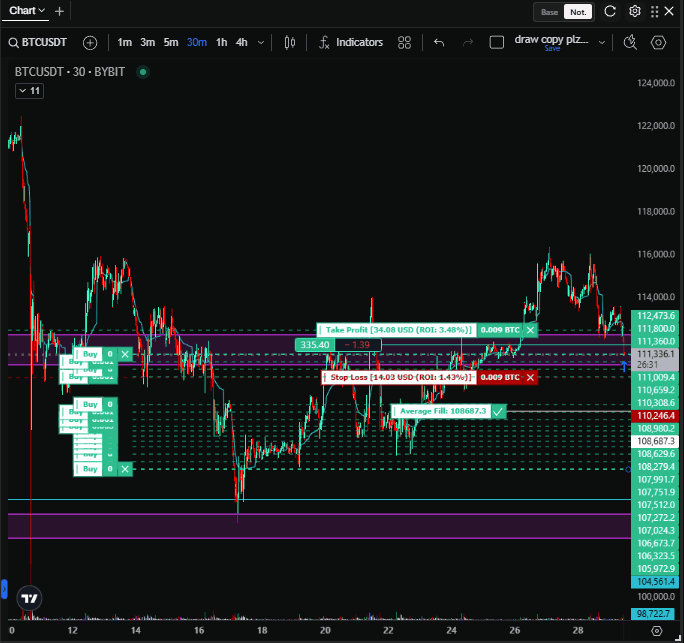The height and width of the screenshot is (643, 684).
Task: Click the undo arrow in toolbar
Action: pyautogui.click(x=439, y=43)
